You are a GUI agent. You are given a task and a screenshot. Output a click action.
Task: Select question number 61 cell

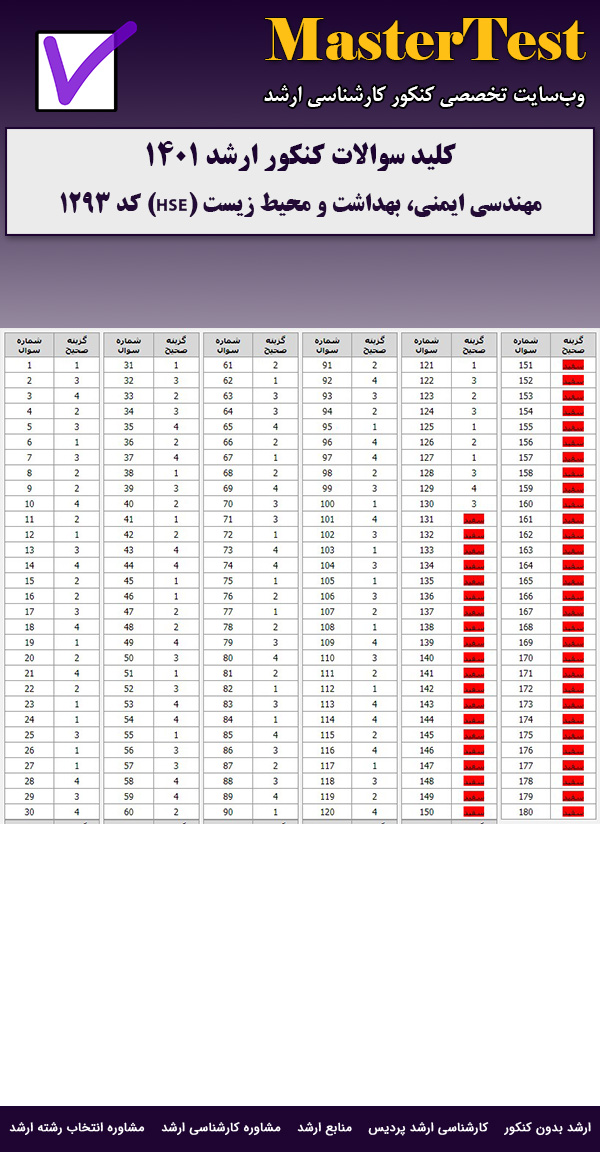(227, 365)
